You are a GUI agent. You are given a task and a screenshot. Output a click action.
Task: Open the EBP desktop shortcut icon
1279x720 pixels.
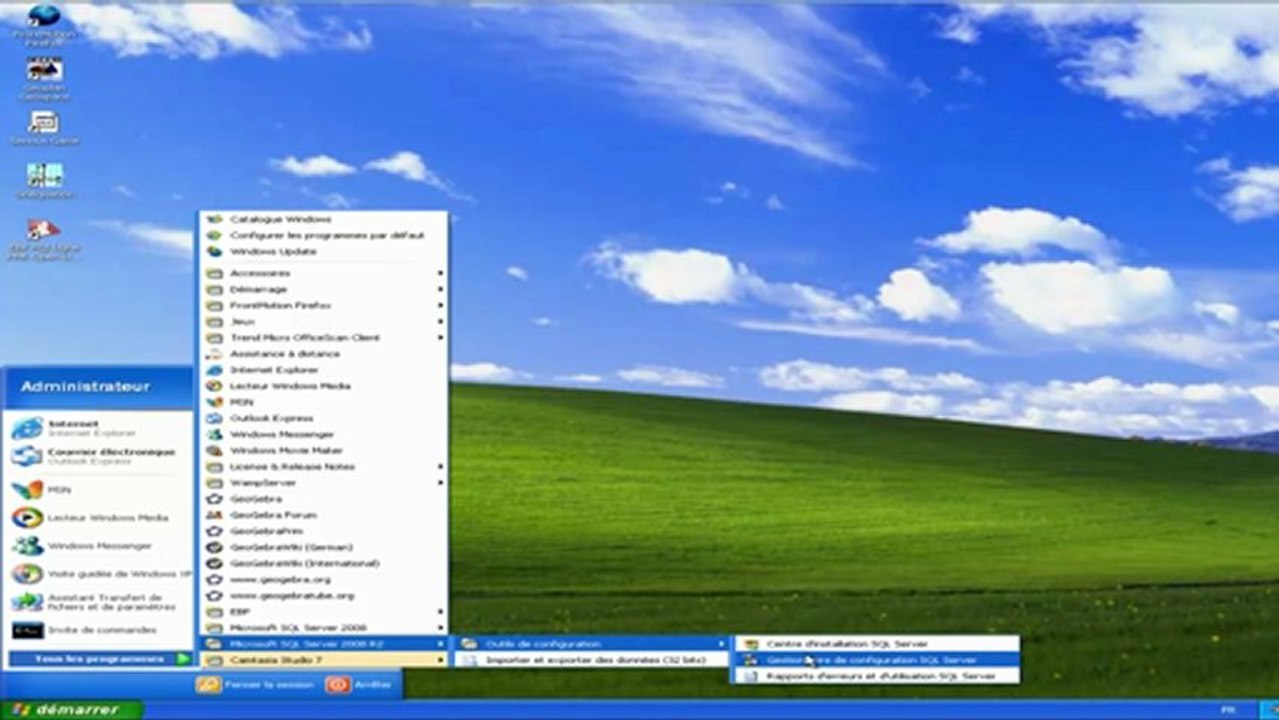tap(44, 238)
